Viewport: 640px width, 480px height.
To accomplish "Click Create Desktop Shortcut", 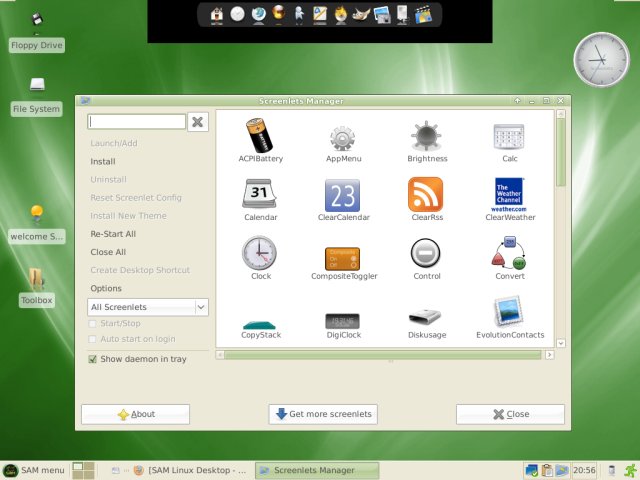I will tap(140, 270).
